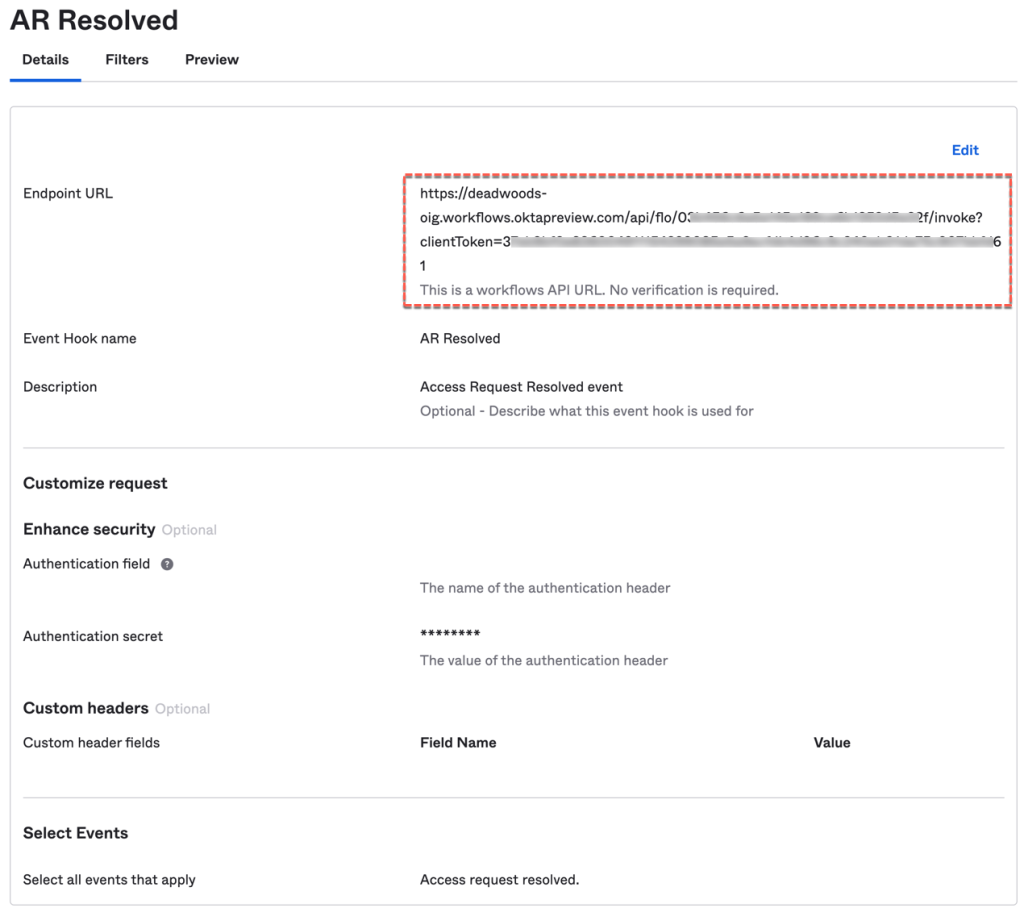Viewport: 1024px width, 912px height.
Task: Click the Value column header
Action: tap(832, 743)
